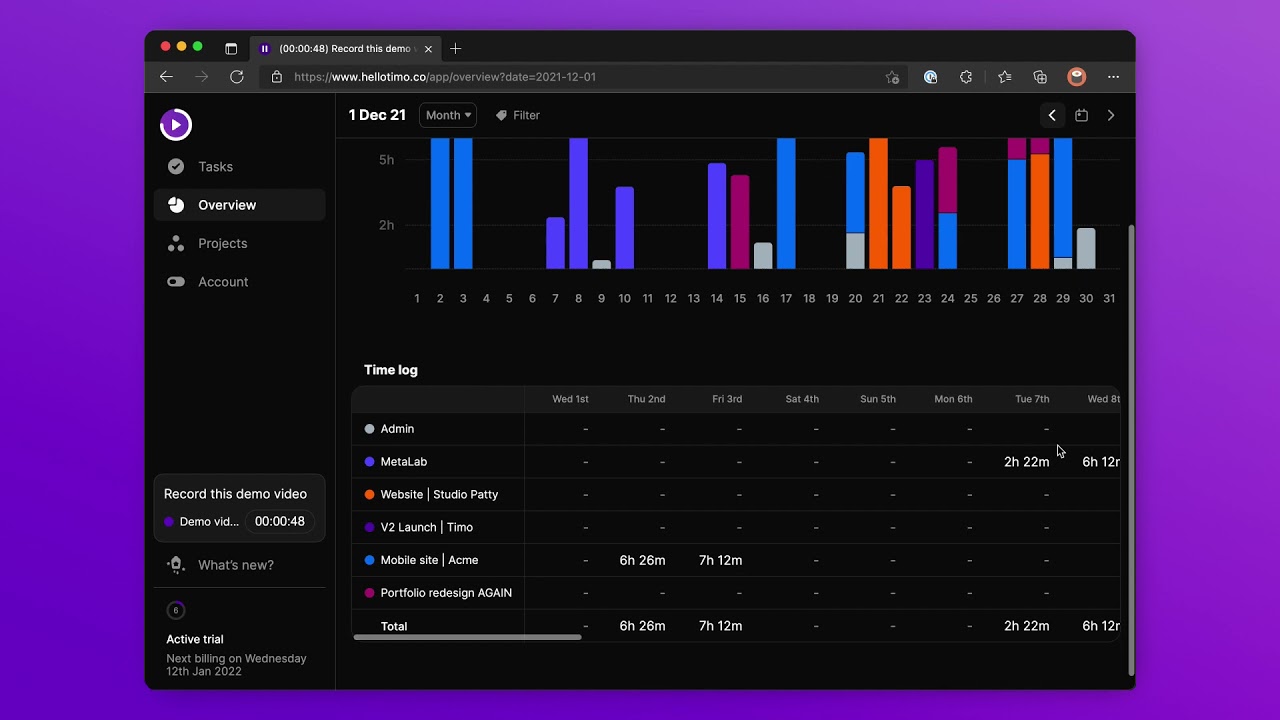The width and height of the screenshot is (1280, 720).
Task: Click the trial days remaining circle icon
Action: 176,610
